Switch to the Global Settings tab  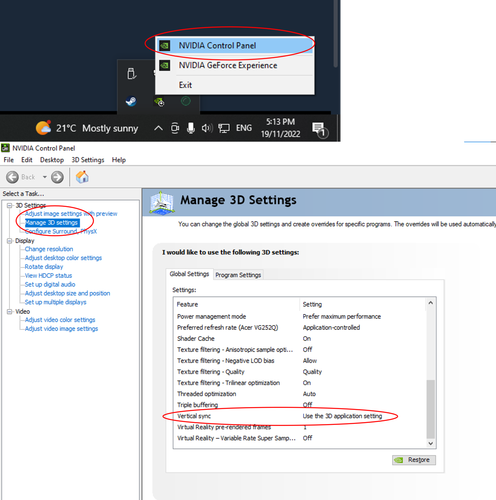(x=189, y=274)
